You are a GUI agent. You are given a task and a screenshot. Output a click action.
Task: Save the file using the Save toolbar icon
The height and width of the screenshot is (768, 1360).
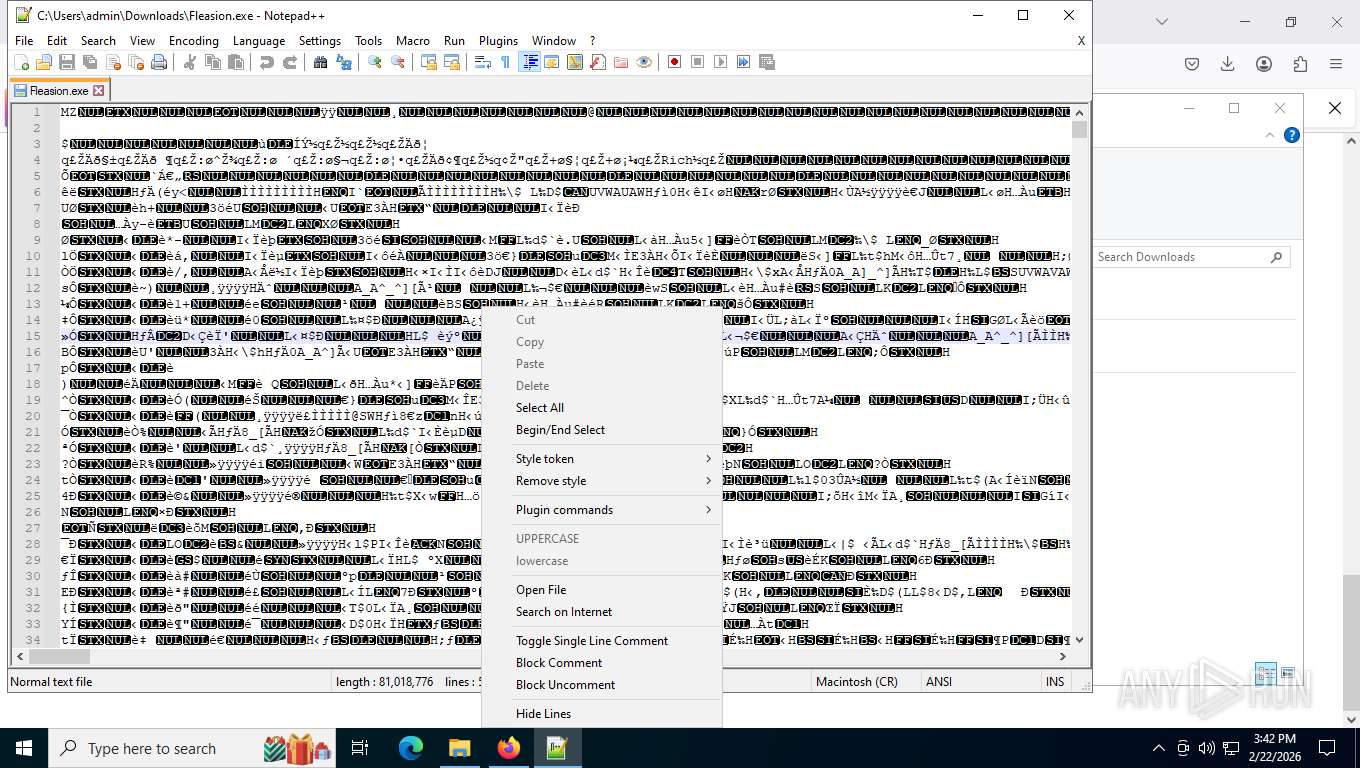tap(66, 62)
